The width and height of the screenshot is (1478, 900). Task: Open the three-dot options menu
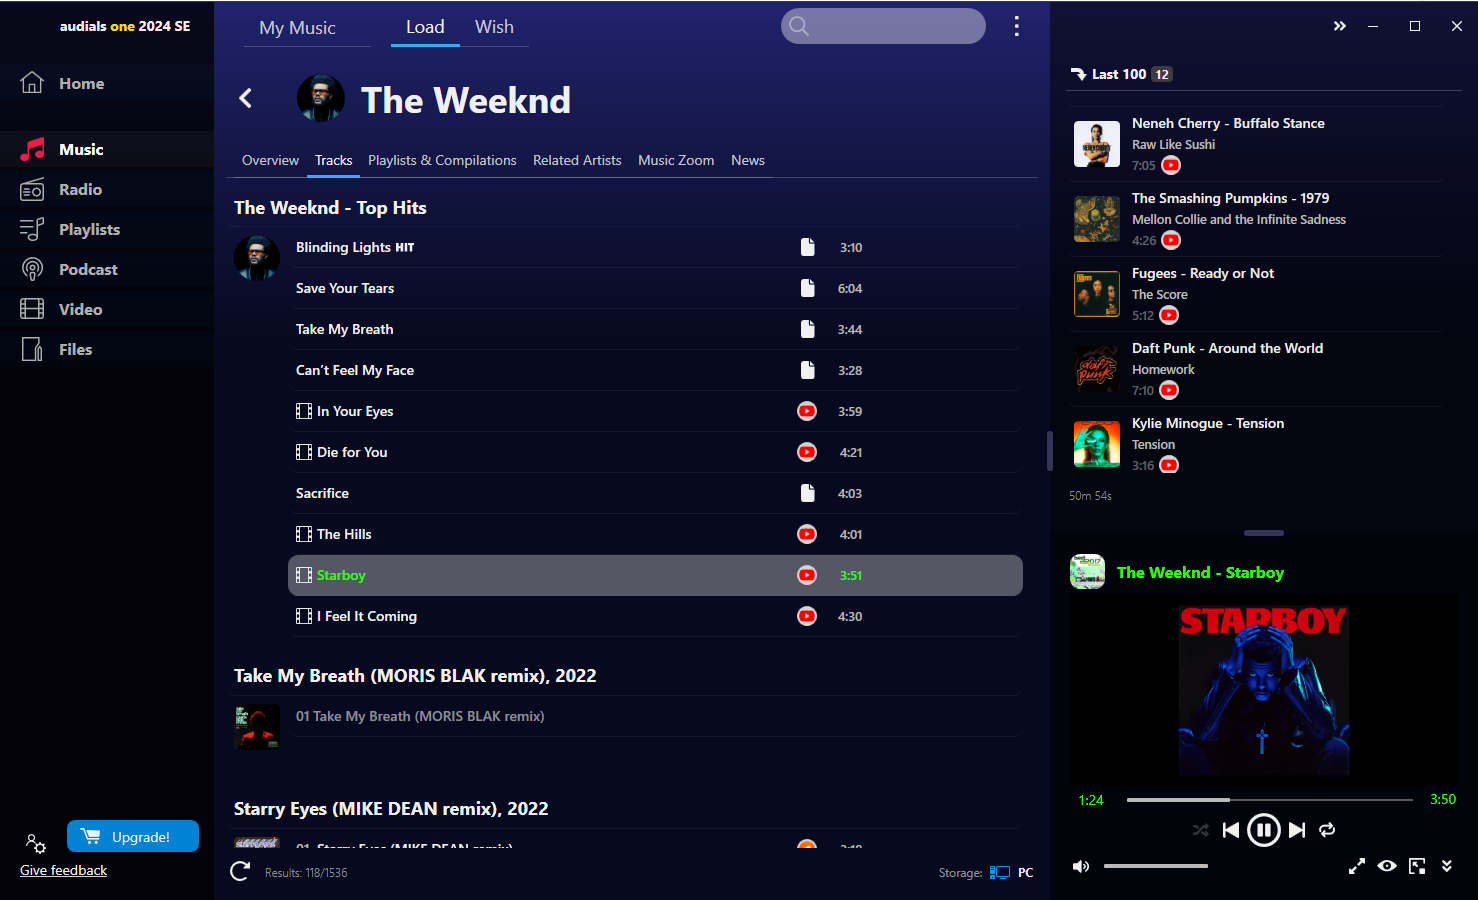click(x=1016, y=26)
